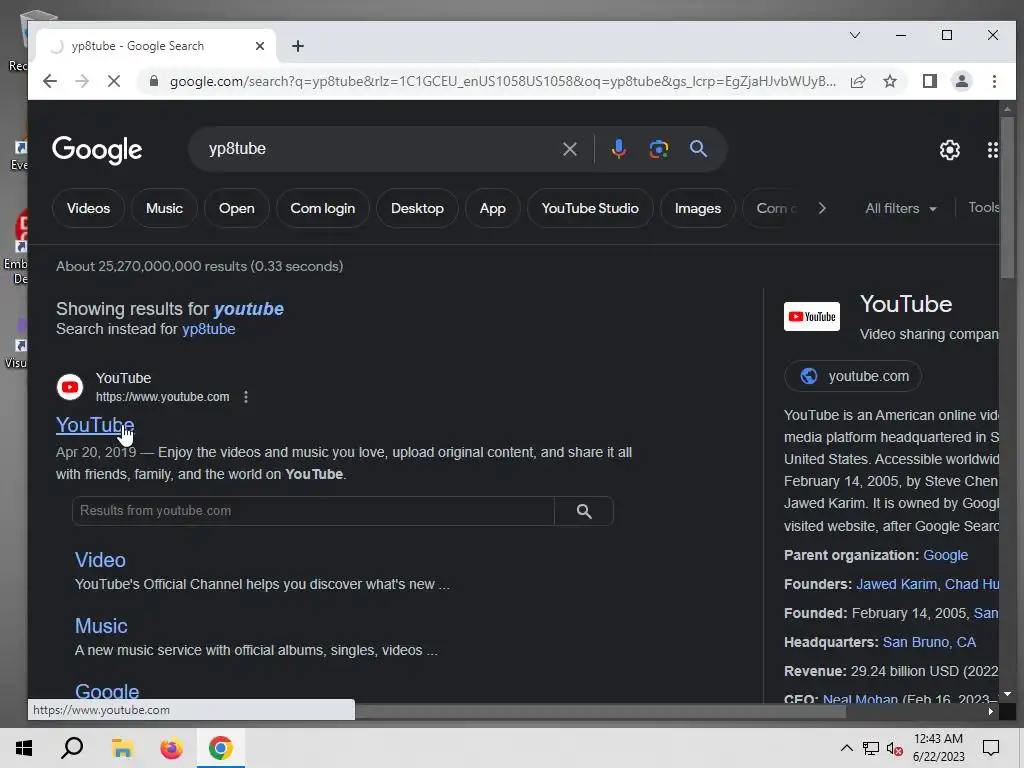Open the tab search chevron
1024x768 pixels.
[x=855, y=35]
